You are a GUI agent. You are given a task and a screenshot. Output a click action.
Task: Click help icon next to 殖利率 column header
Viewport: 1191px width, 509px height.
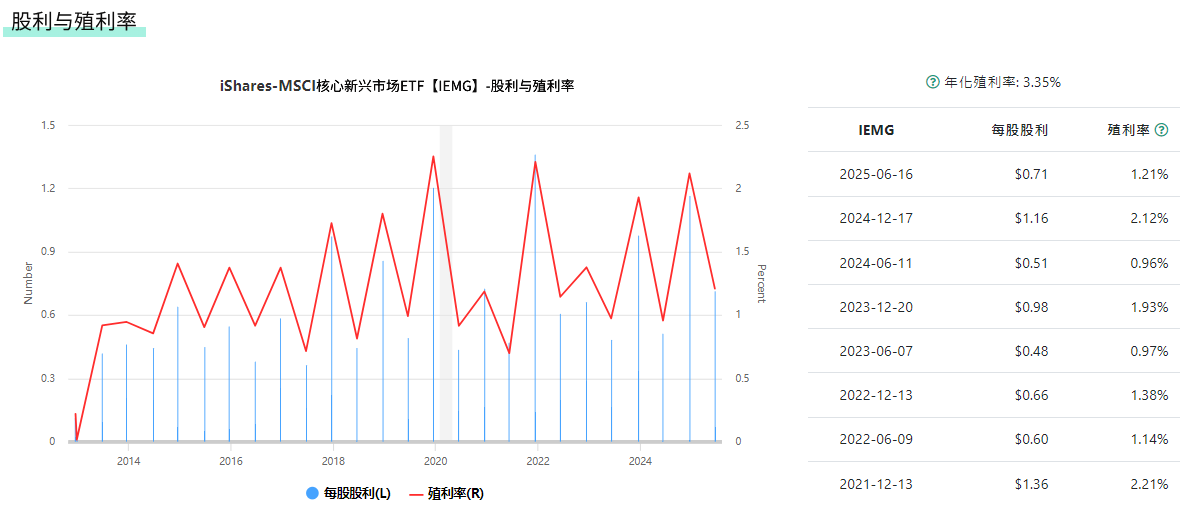point(1161,130)
